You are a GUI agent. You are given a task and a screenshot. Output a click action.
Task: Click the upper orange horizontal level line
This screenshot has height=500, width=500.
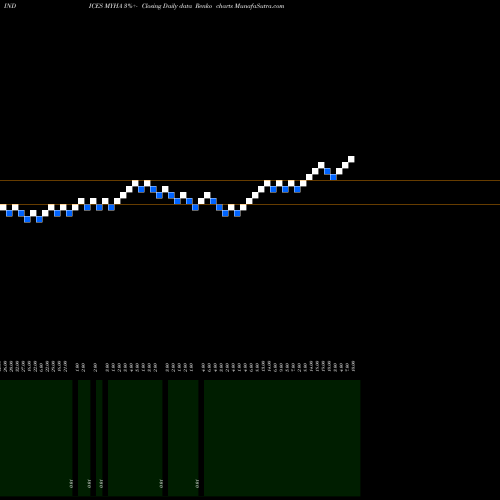(x=250, y=181)
